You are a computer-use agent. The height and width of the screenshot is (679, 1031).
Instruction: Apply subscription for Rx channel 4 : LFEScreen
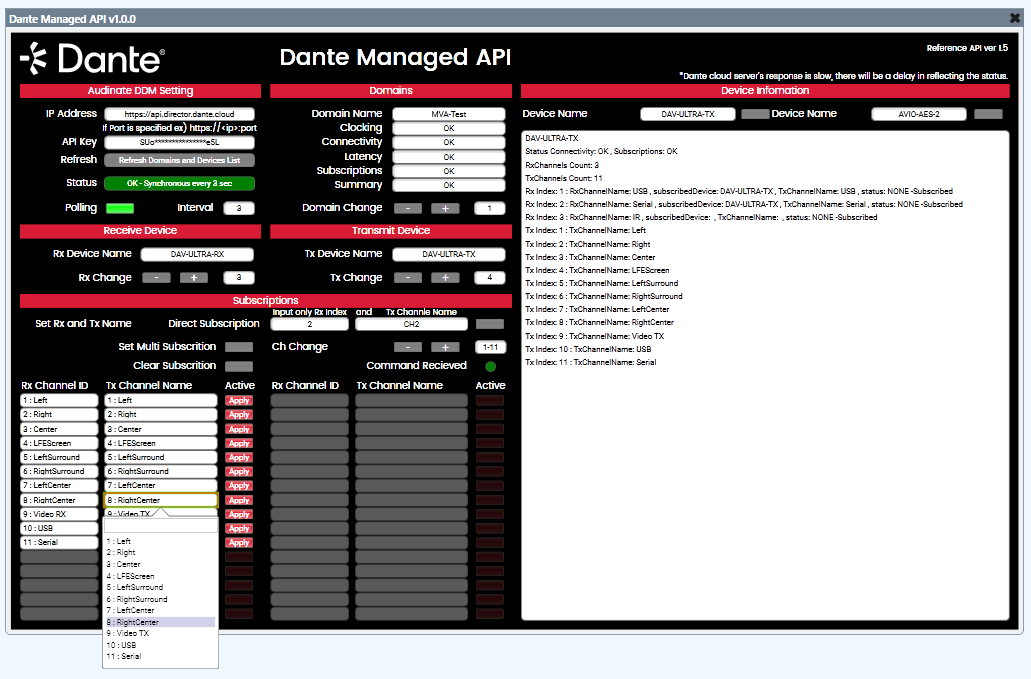(x=239, y=443)
